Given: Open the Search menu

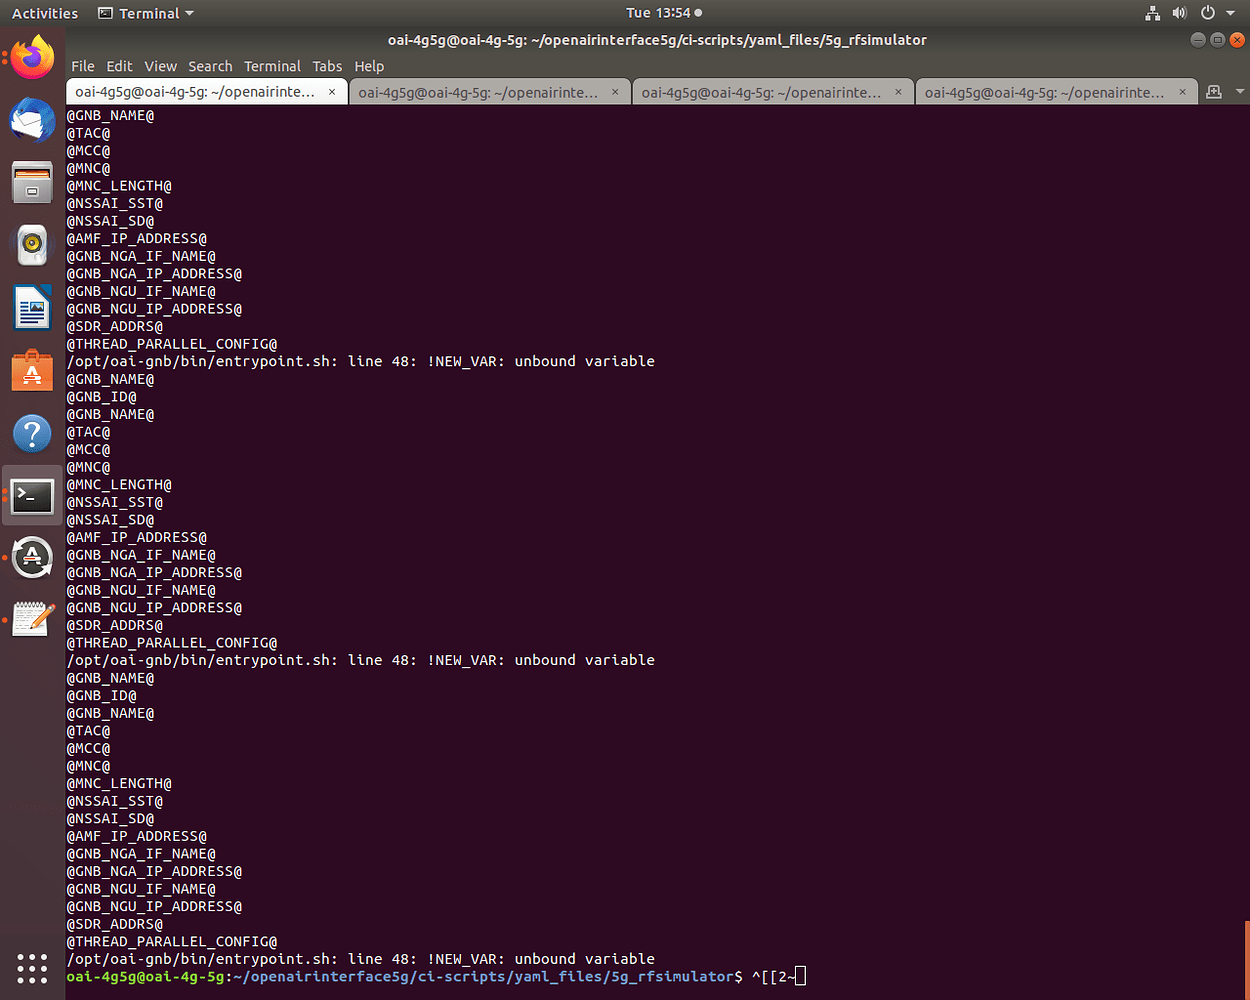Looking at the screenshot, I should (x=210, y=66).
